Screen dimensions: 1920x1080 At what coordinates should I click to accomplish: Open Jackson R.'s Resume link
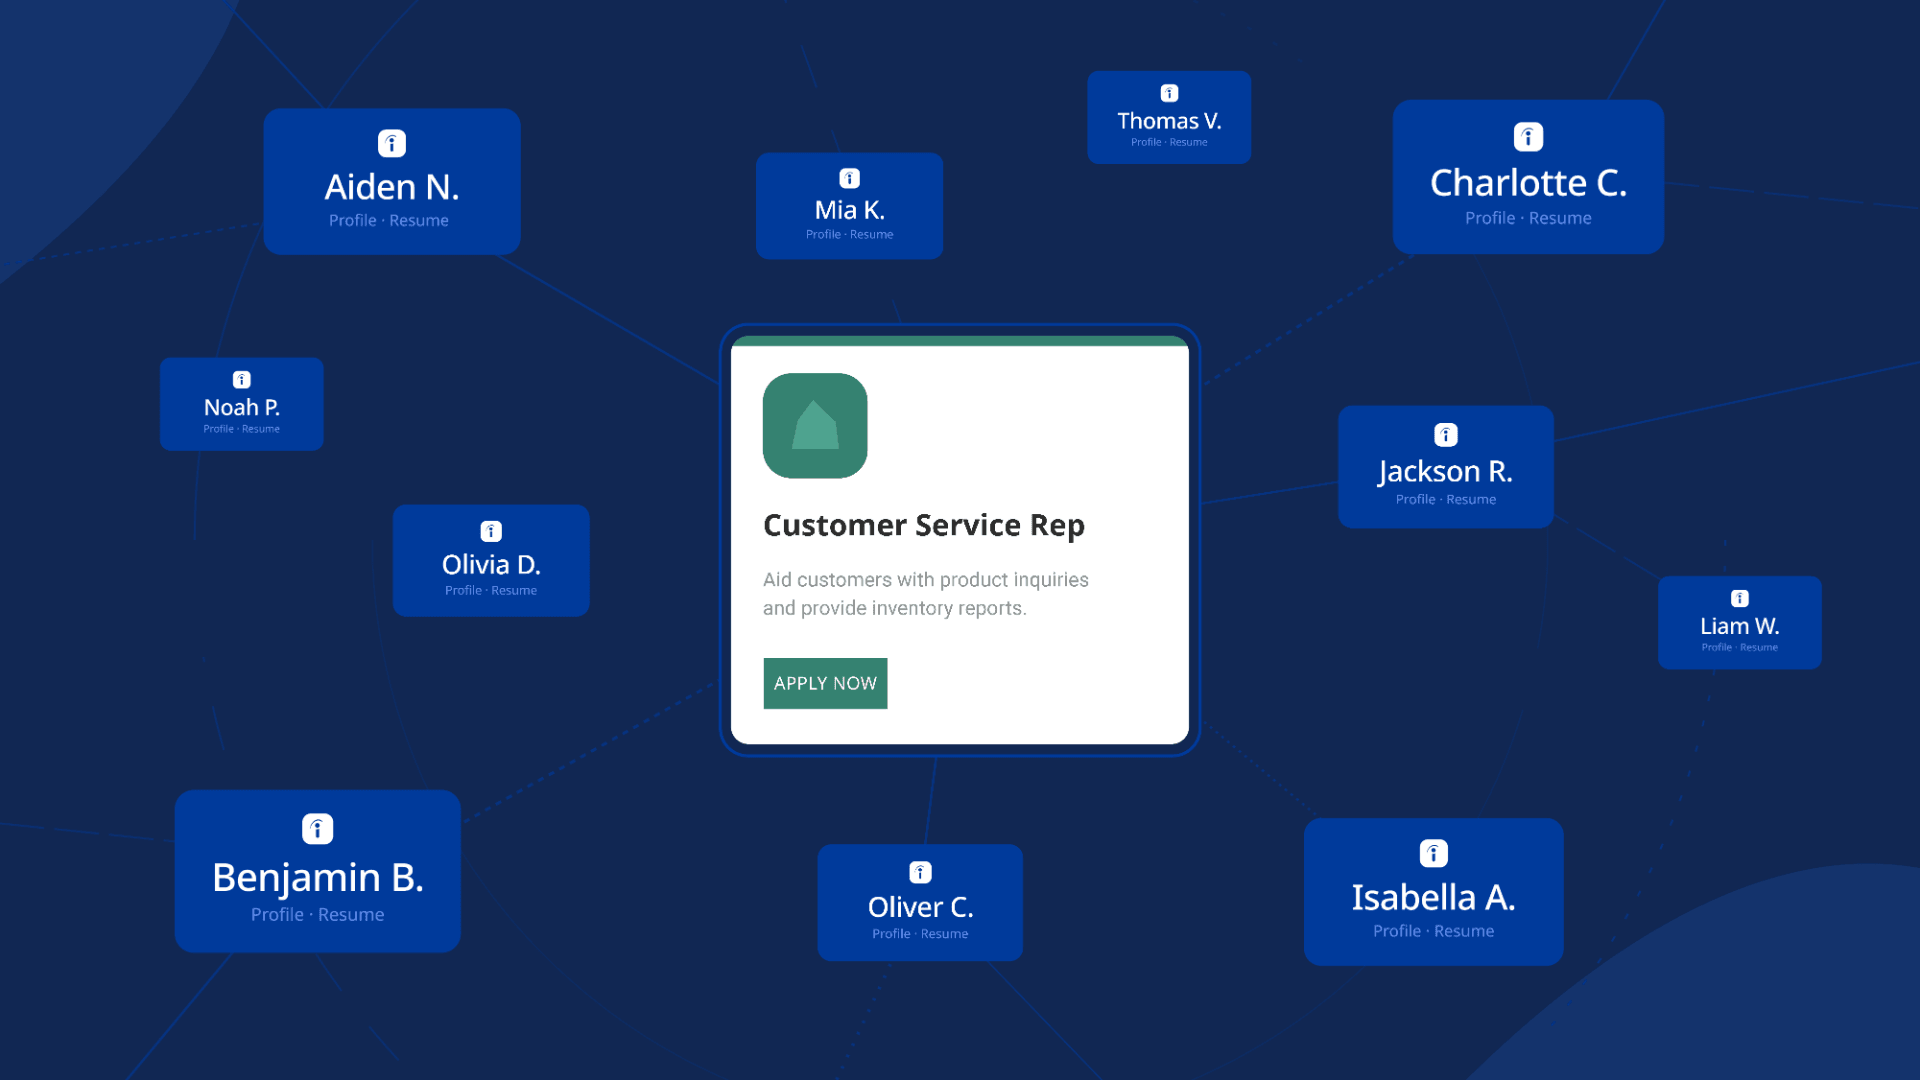coord(1471,499)
